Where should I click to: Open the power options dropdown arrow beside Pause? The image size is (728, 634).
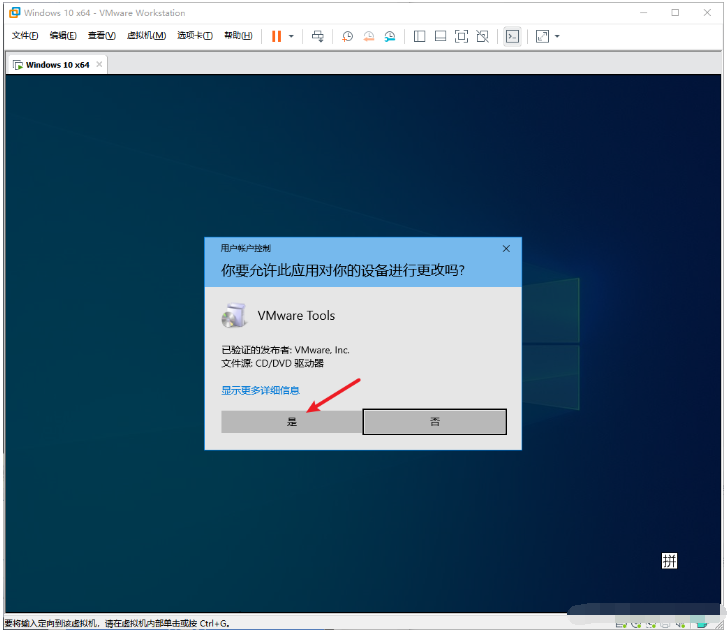pyautogui.click(x=291, y=36)
